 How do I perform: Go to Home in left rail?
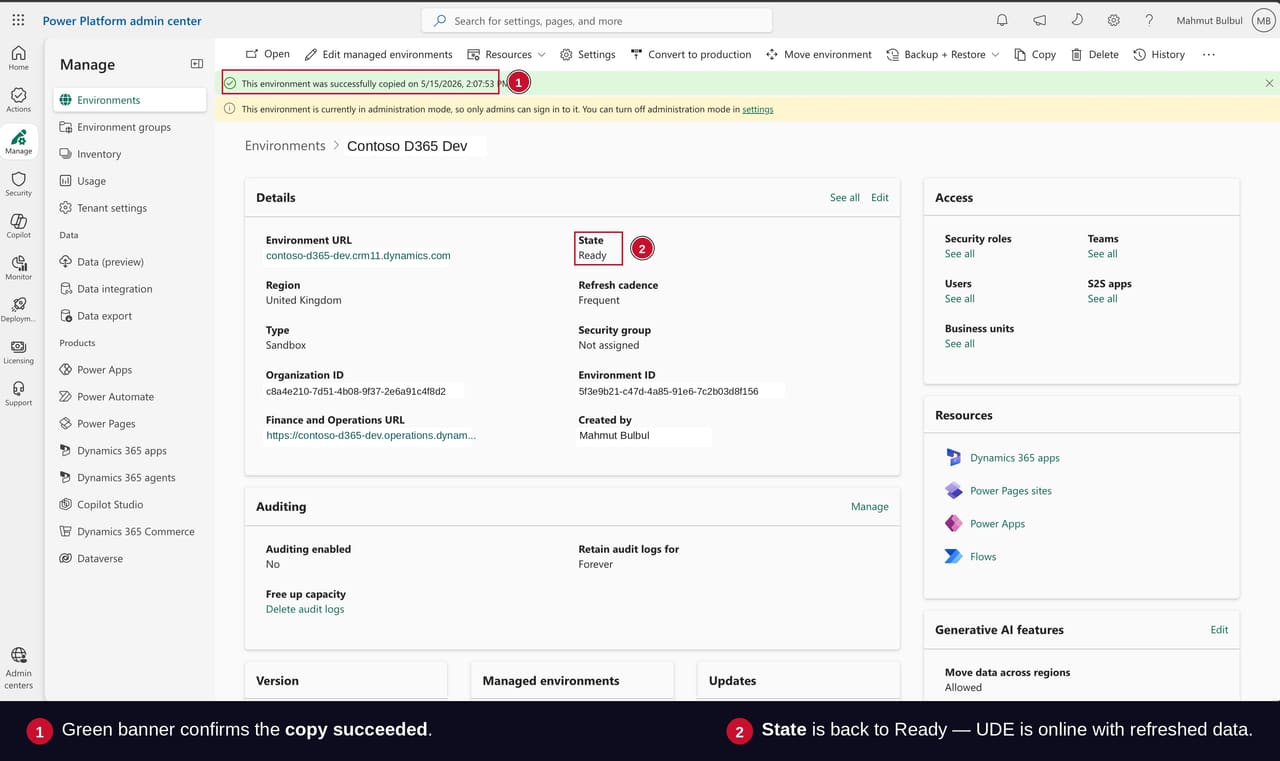point(18,58)
